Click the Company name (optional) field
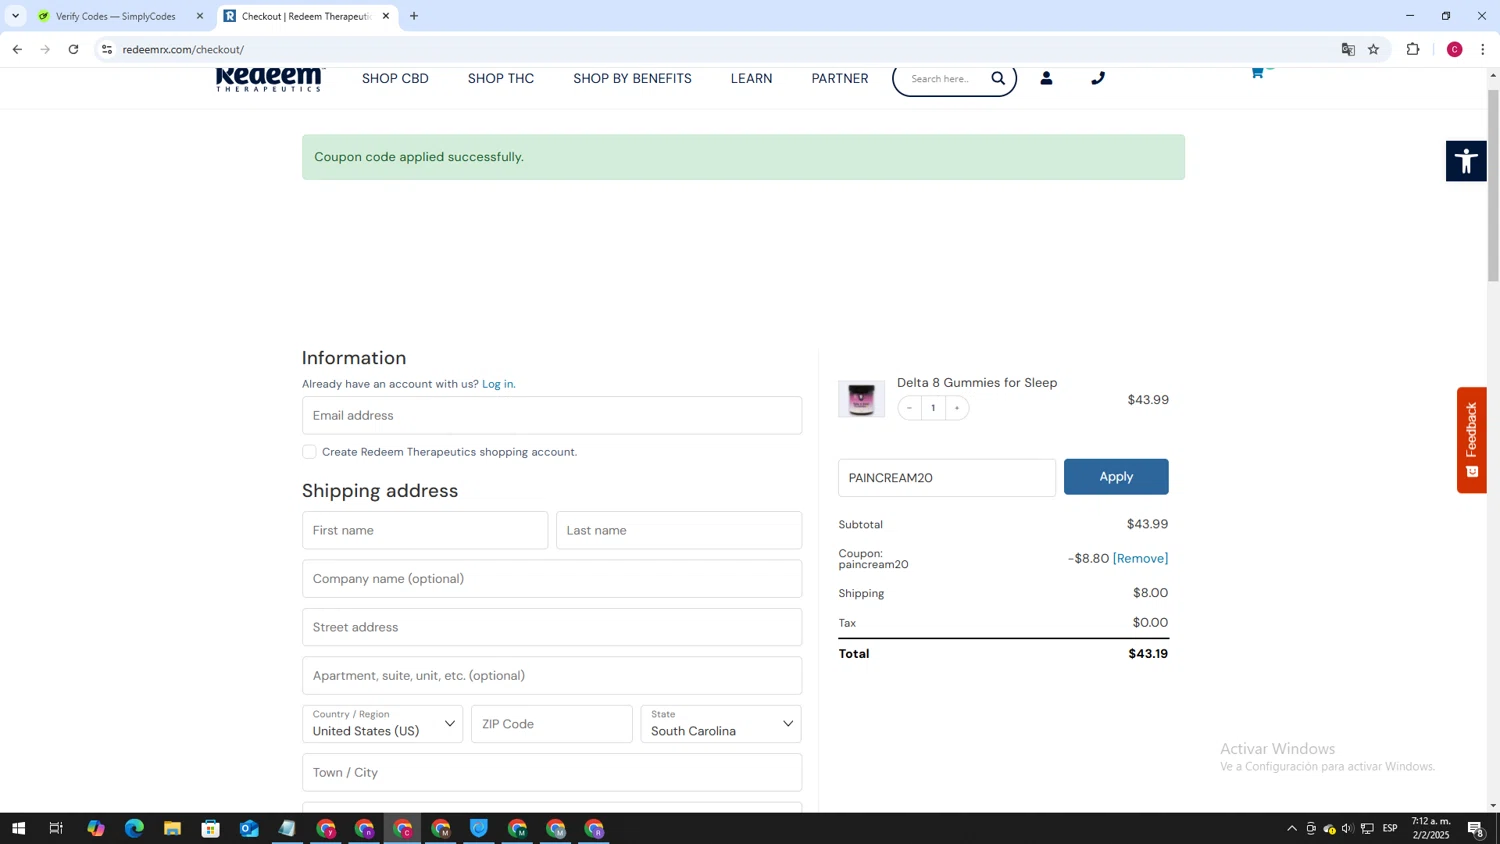The width and height of the screenshot is (1500, 844). point(552,579)
